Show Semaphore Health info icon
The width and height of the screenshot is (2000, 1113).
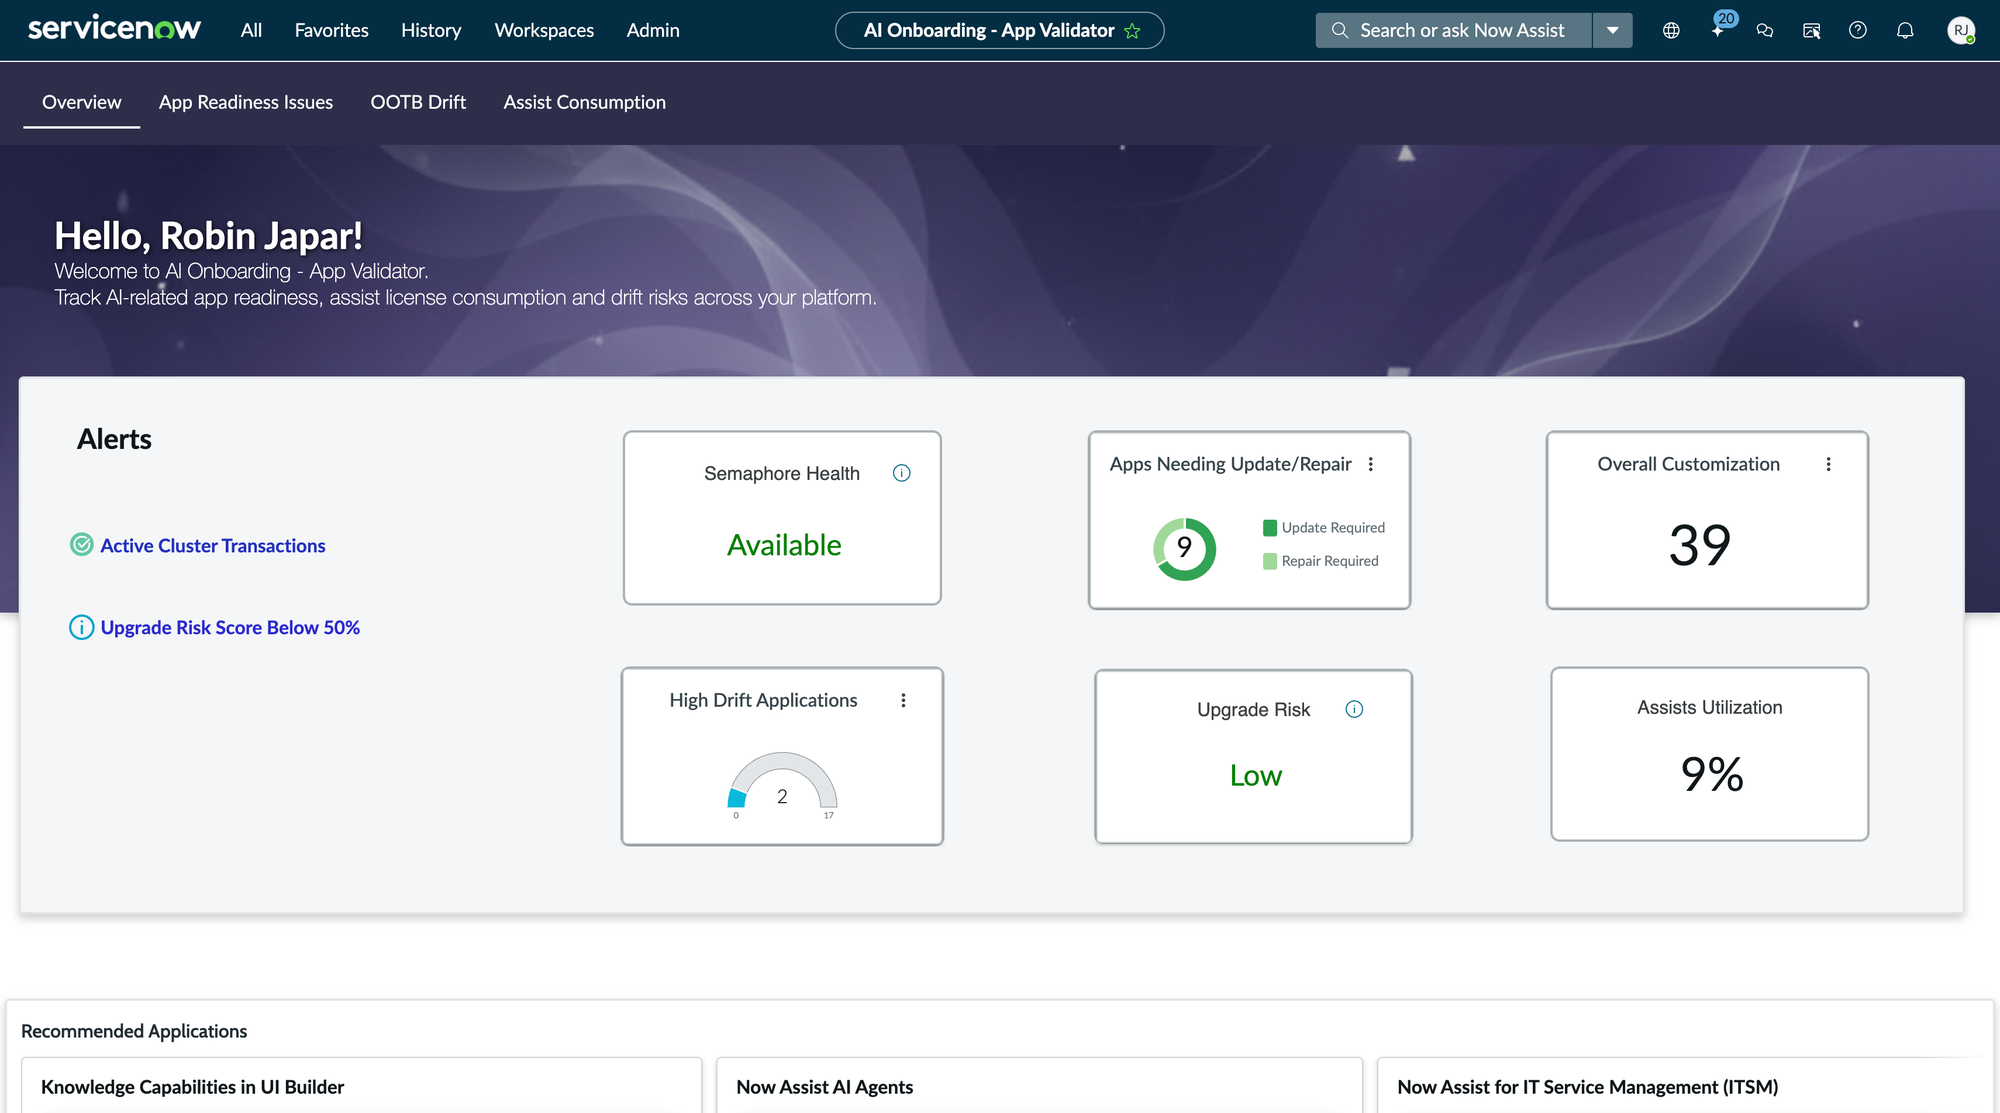[x=902, y=473]
